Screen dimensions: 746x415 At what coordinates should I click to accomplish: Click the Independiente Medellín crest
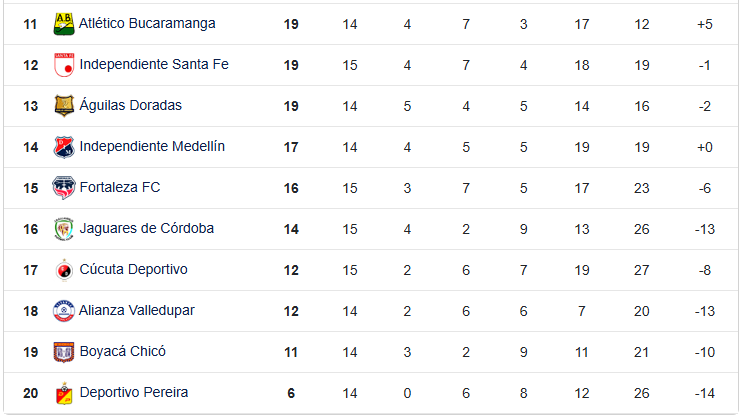coord(64,147)
